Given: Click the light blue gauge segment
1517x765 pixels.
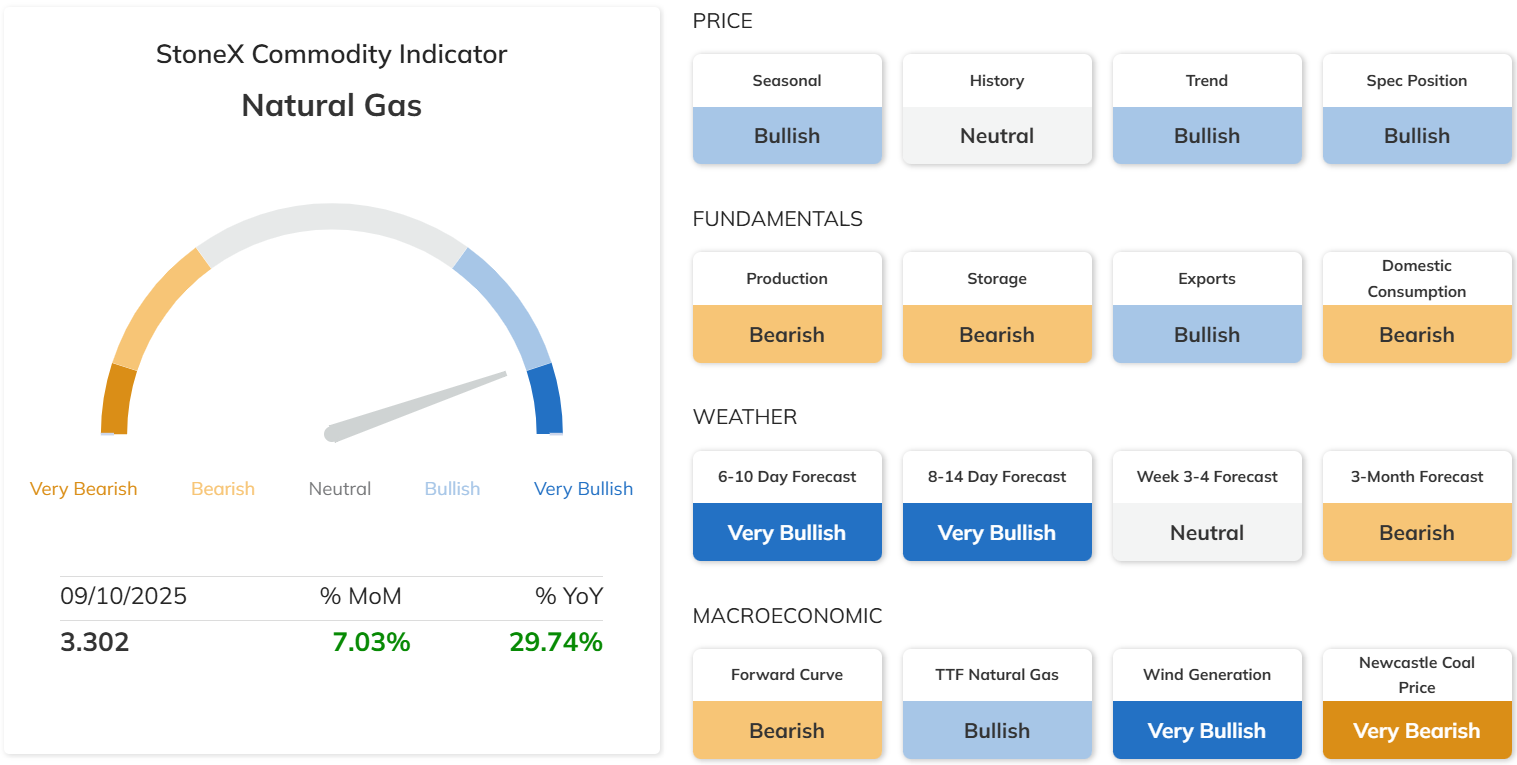Looking at the screenshot, I should tap(509, 305).
